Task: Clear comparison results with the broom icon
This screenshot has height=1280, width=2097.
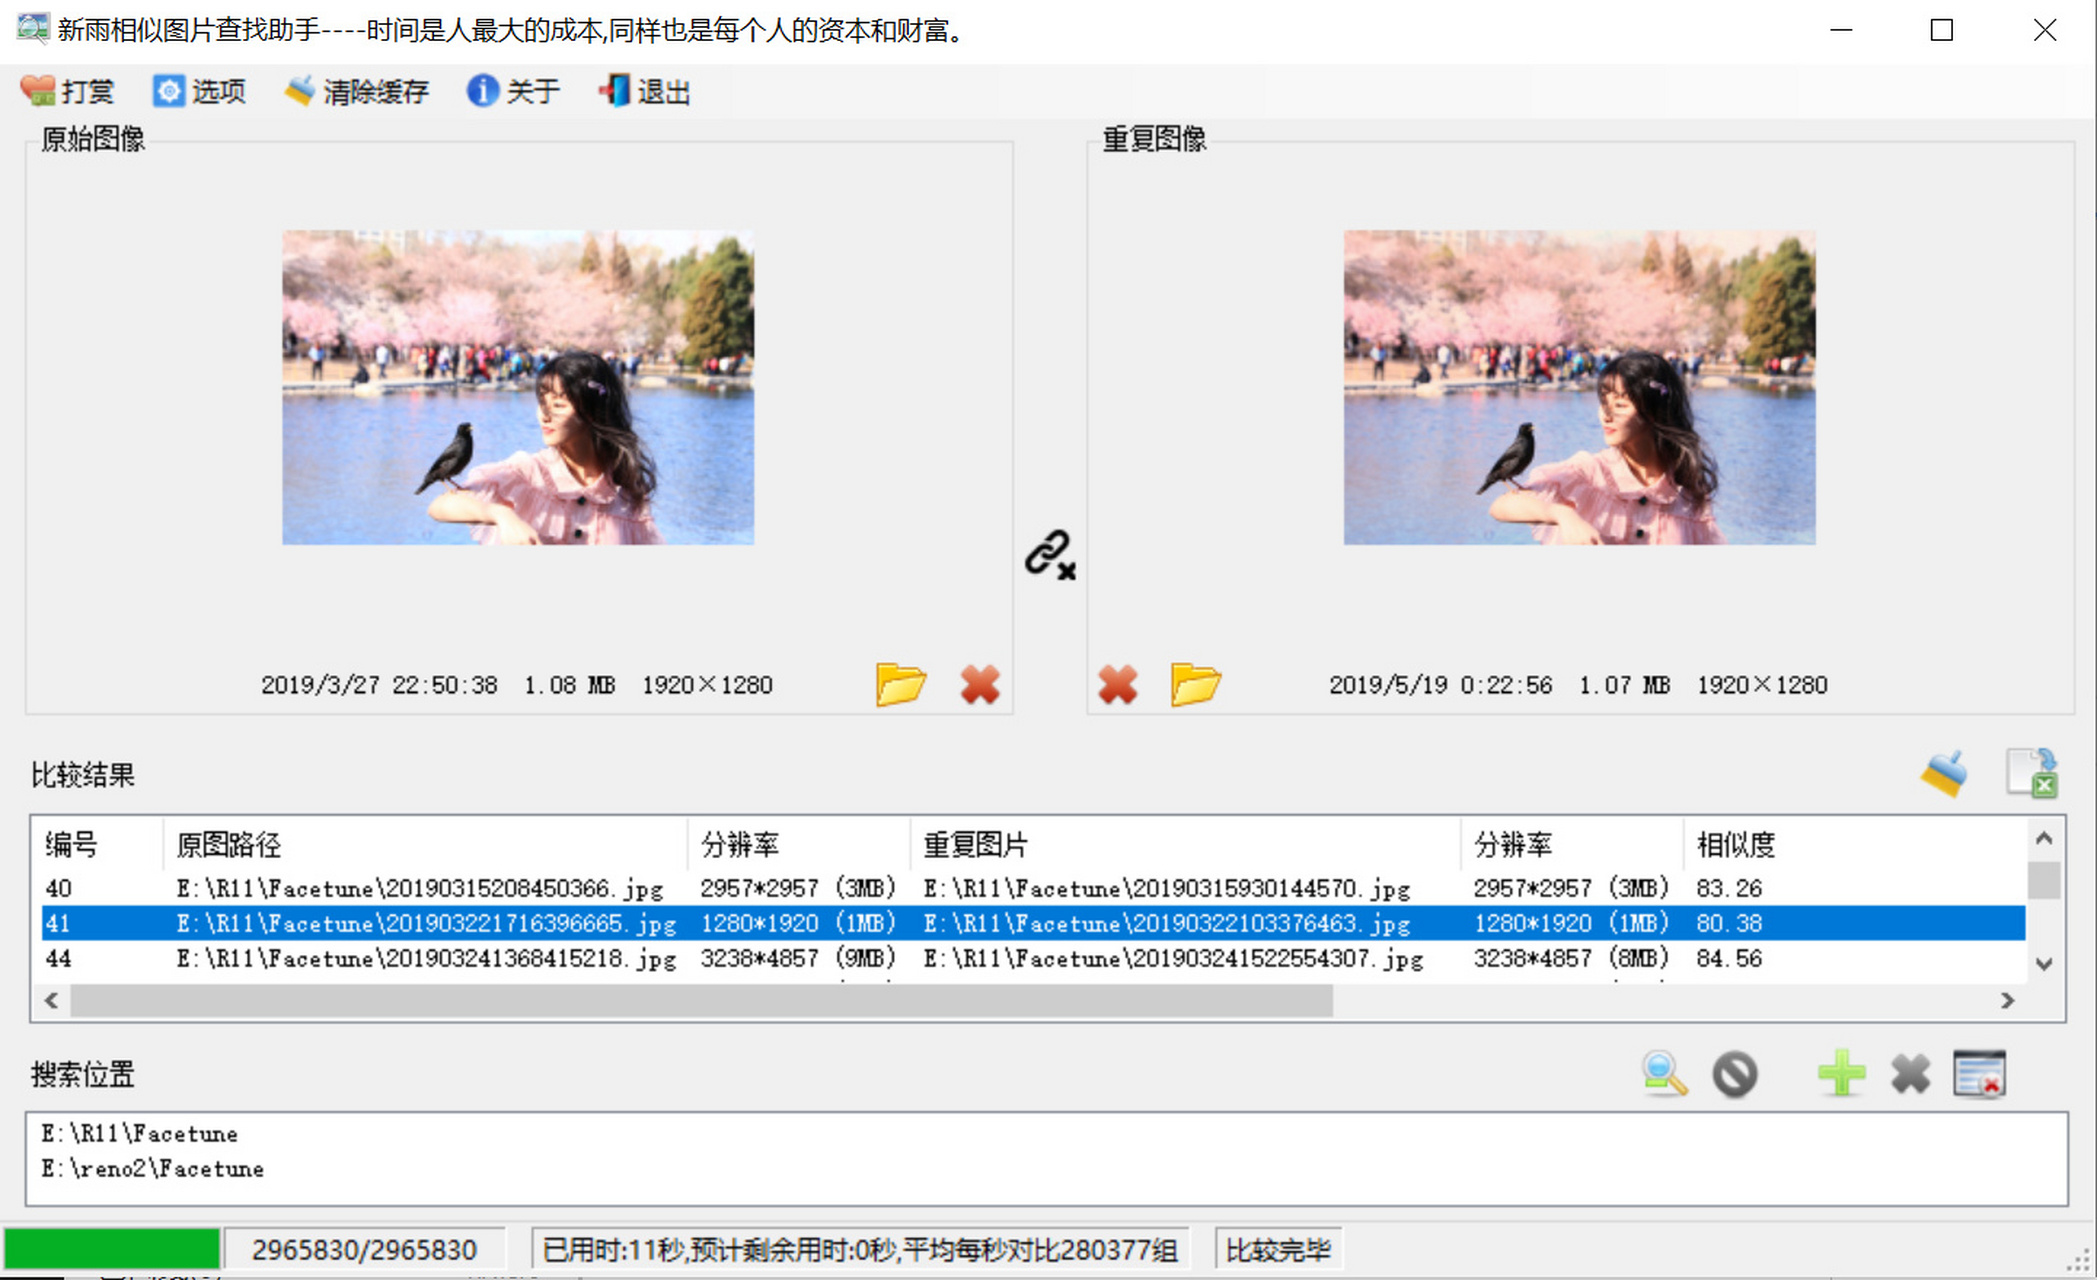Action: point(1942,772)
